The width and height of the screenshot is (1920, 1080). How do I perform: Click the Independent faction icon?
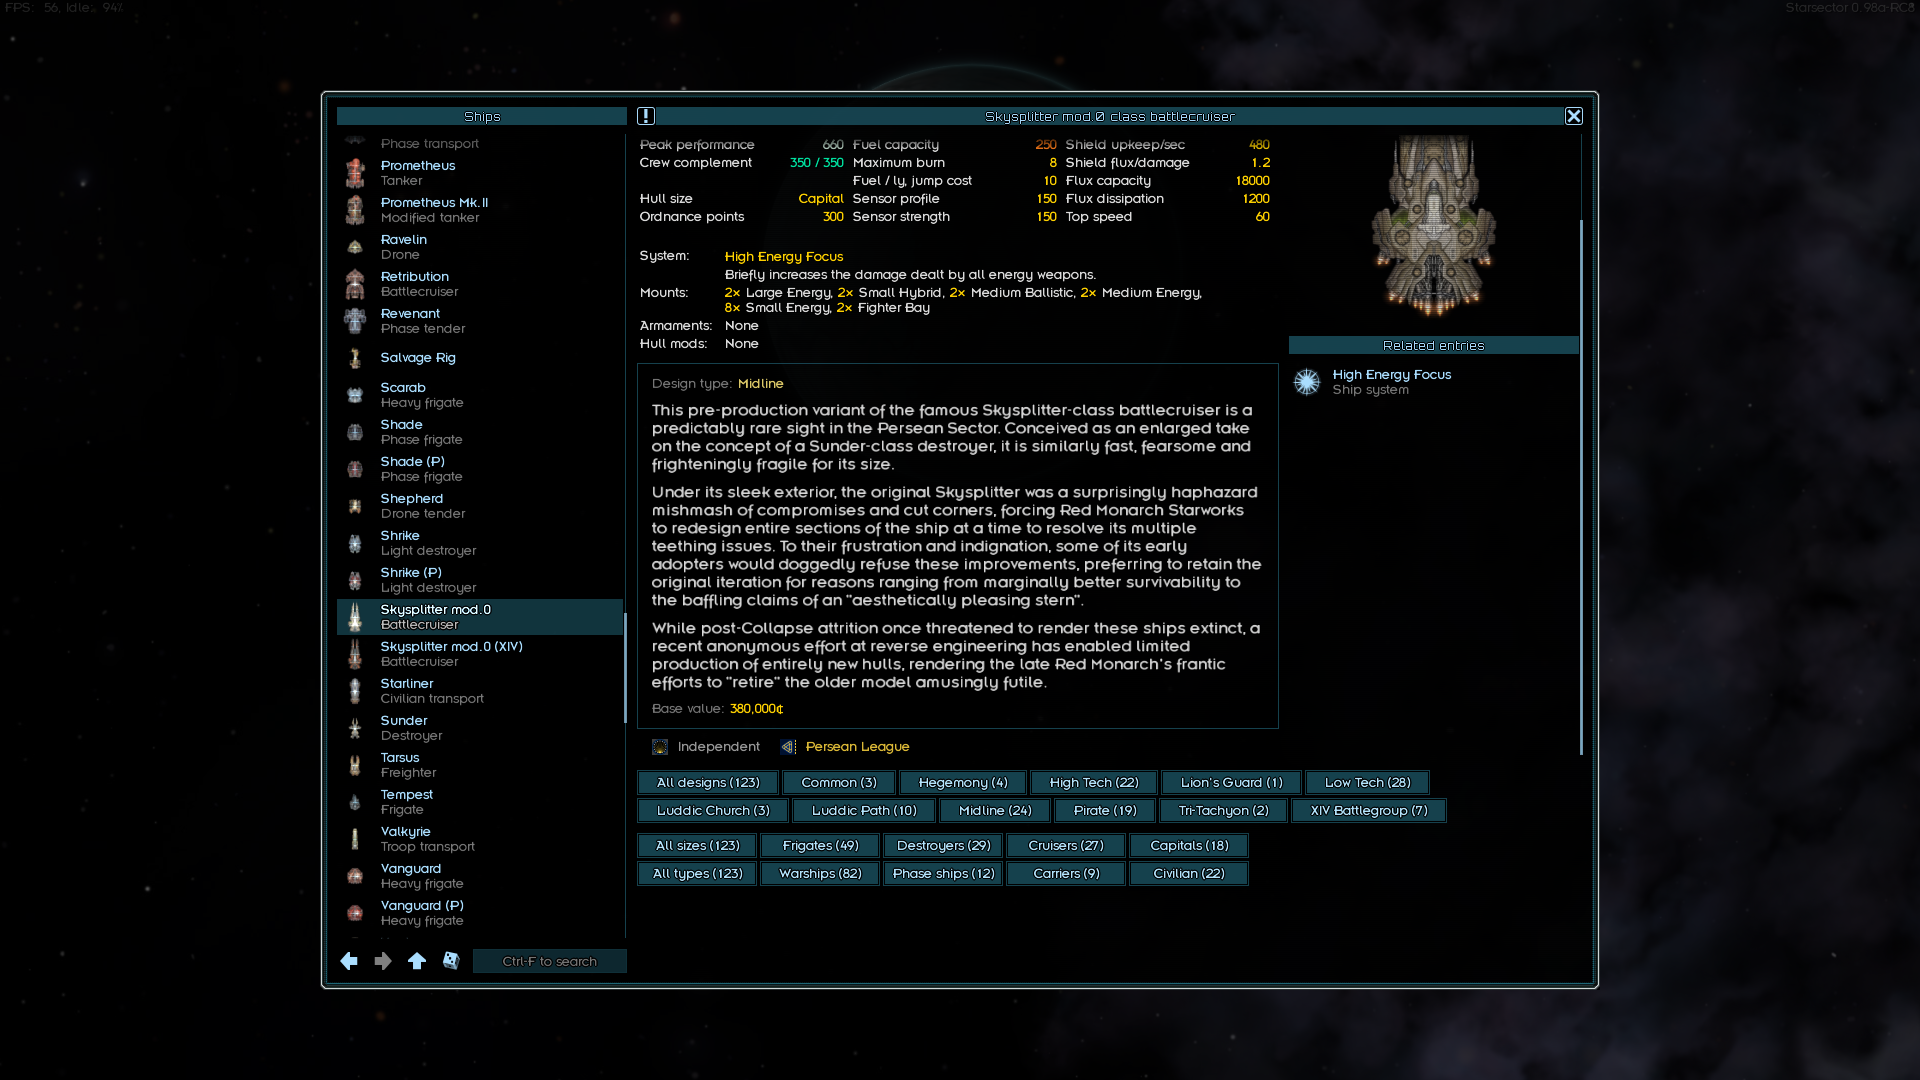[x=660, y=747]
